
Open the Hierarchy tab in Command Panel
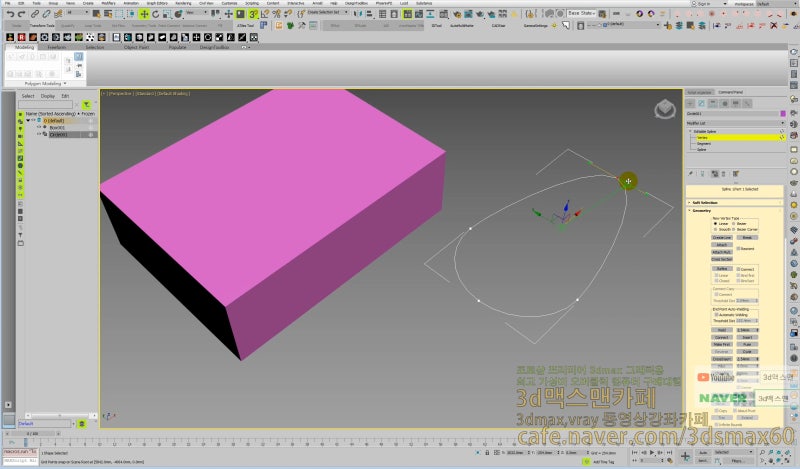pyautogui.click(x=713, y=104)
